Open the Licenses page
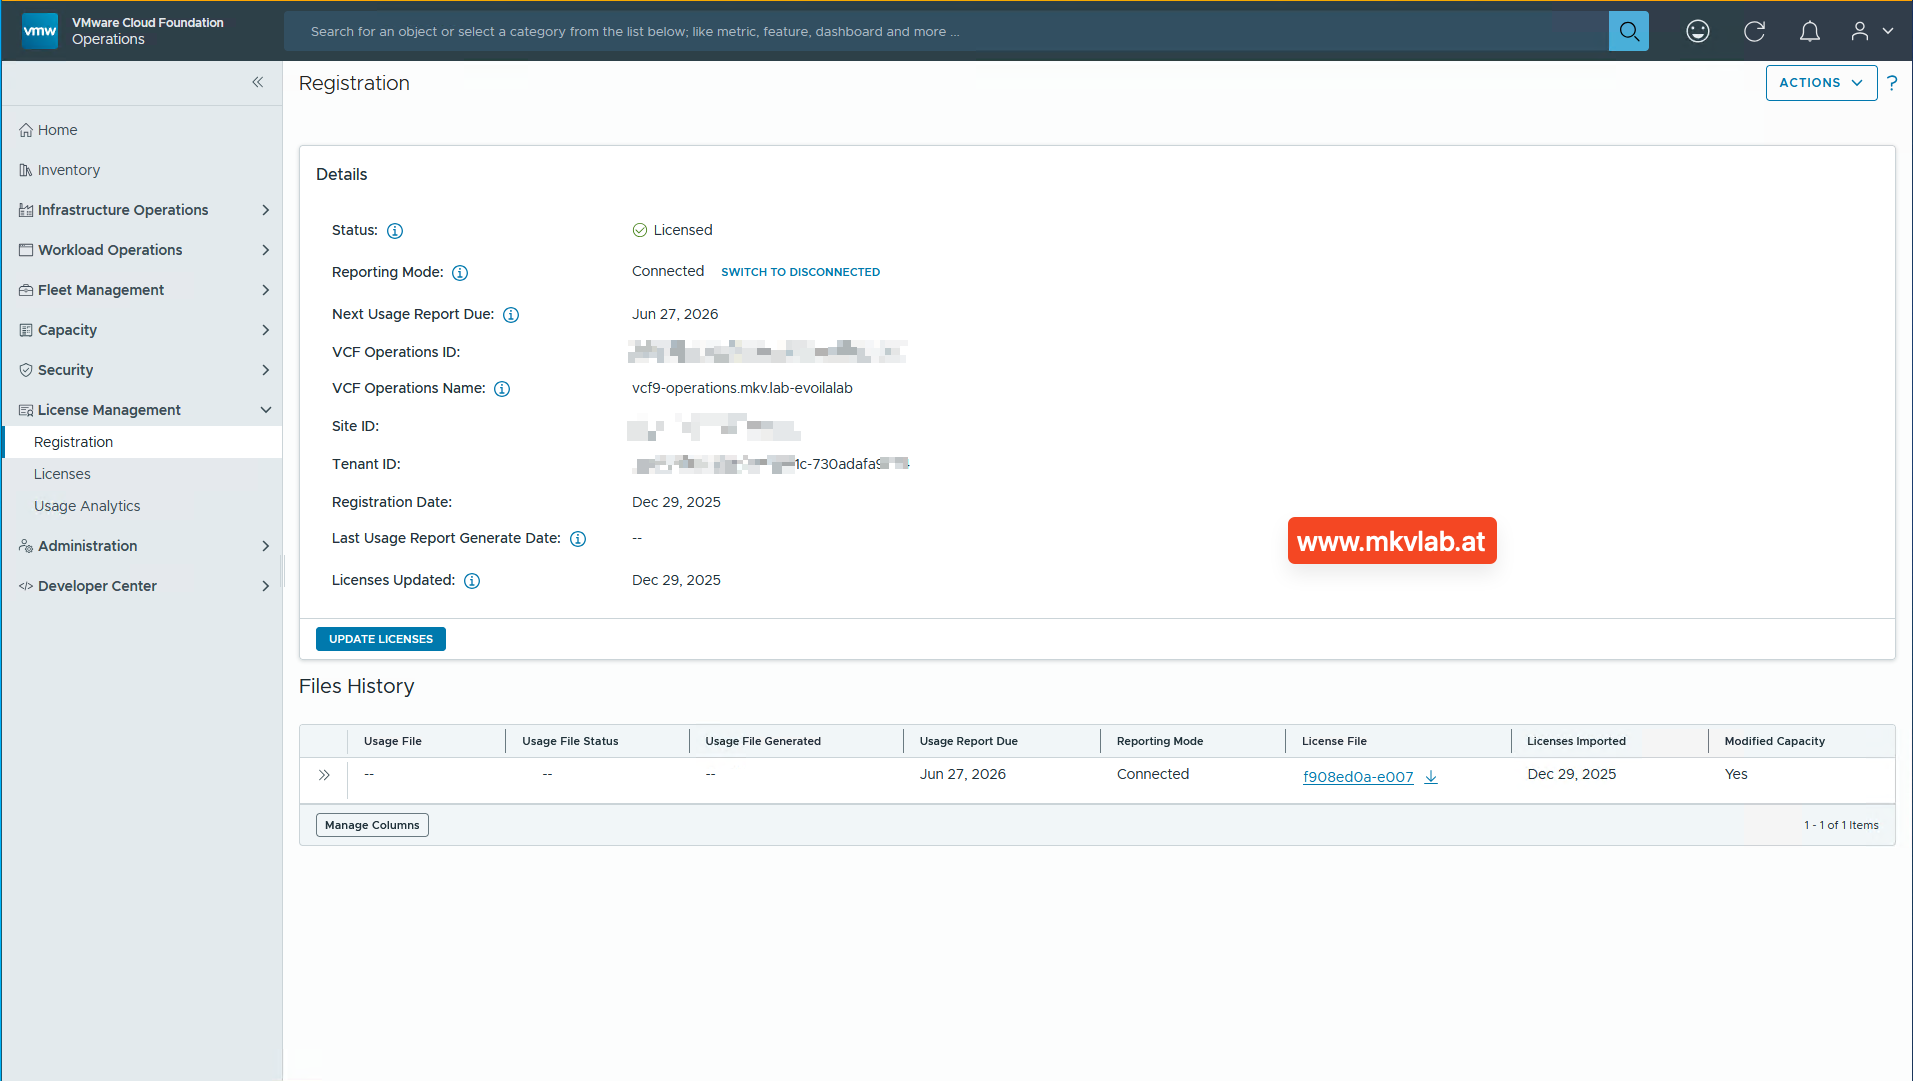Screen dimensions: 1913x1081 [x=62, y=474]
